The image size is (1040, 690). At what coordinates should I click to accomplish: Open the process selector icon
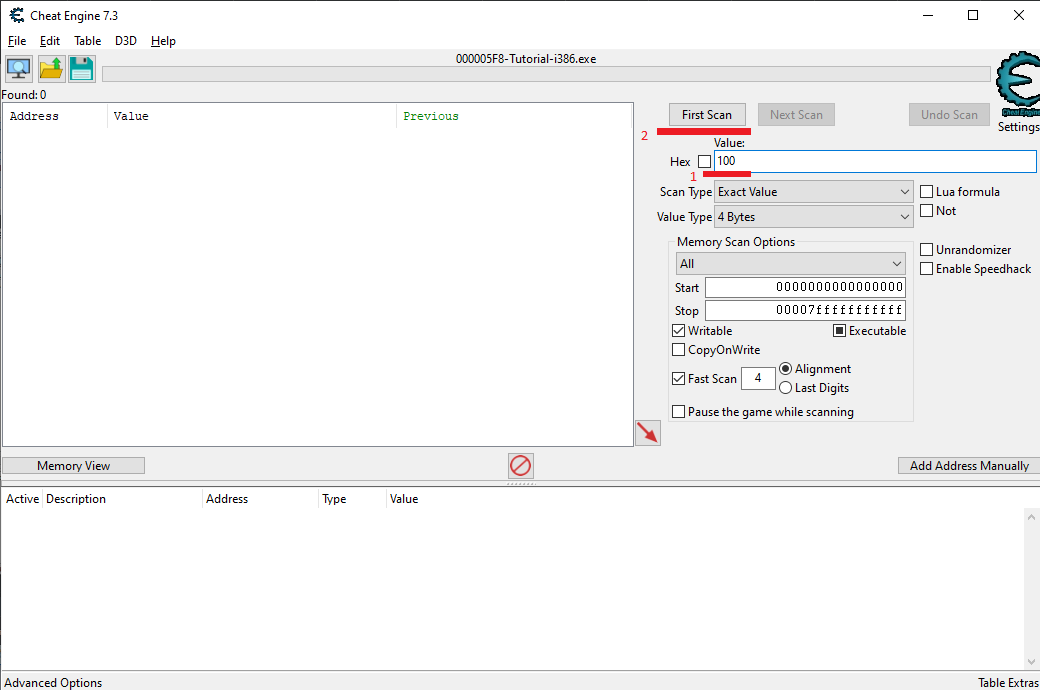19,68
